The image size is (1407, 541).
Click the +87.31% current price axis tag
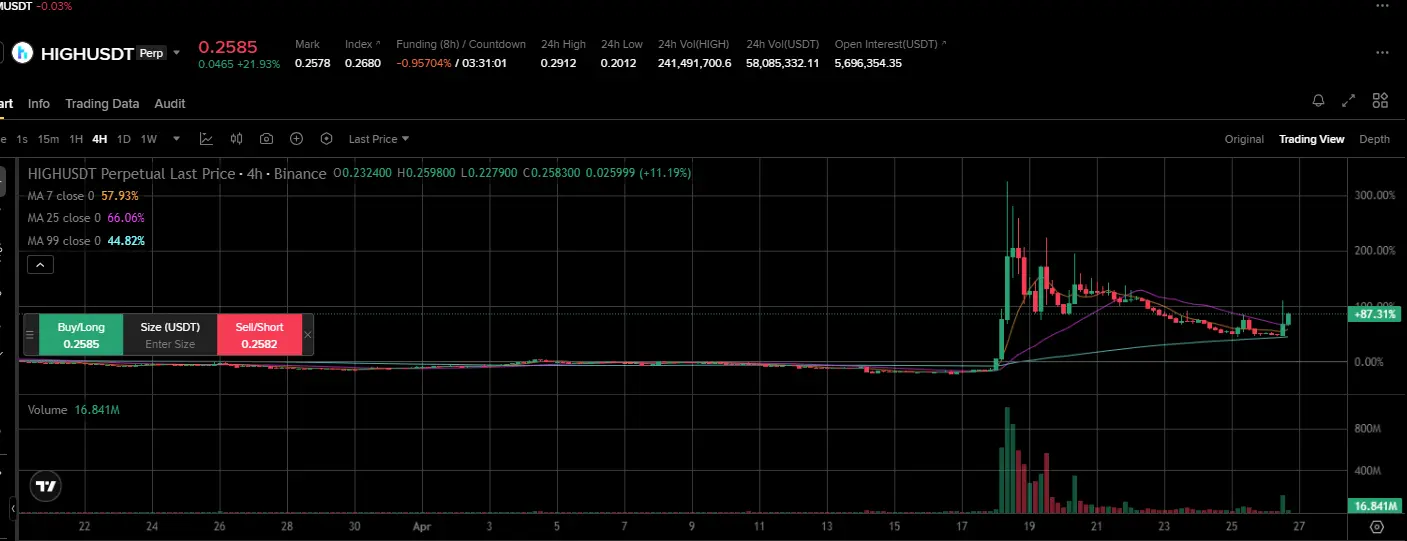pyautogui.click(x=1375, y=314)
